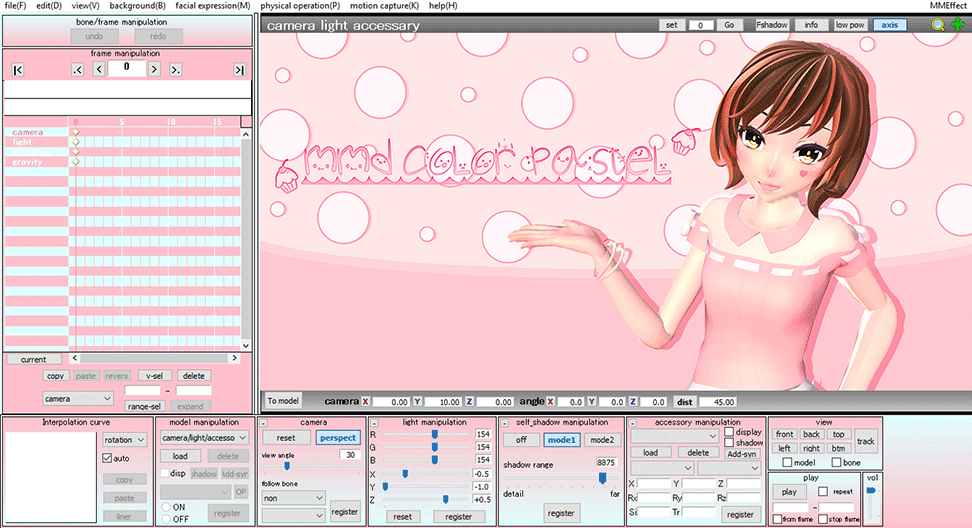The height and width of the screenshot is (528, 972).
Task: Collapse the self_shadow manipulation panel
Action: pos(504,423)
